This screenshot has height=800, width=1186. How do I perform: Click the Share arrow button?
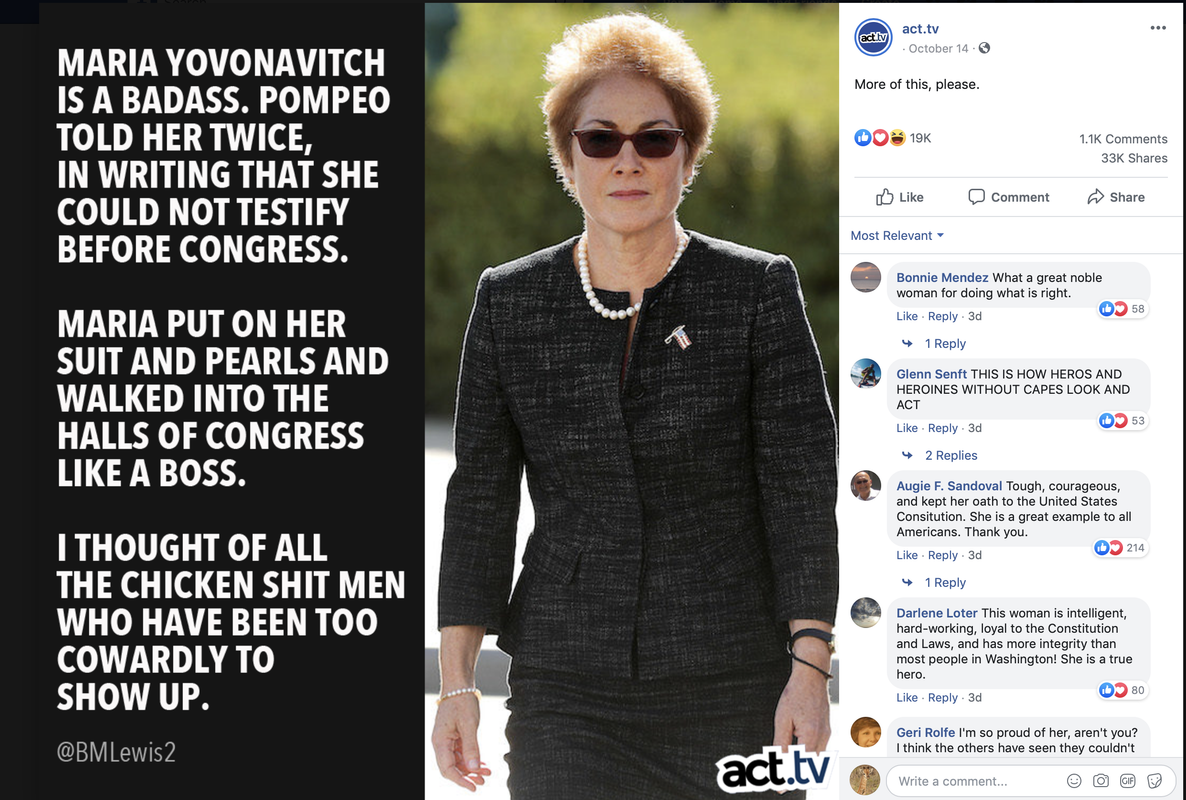pos(1116,197)
